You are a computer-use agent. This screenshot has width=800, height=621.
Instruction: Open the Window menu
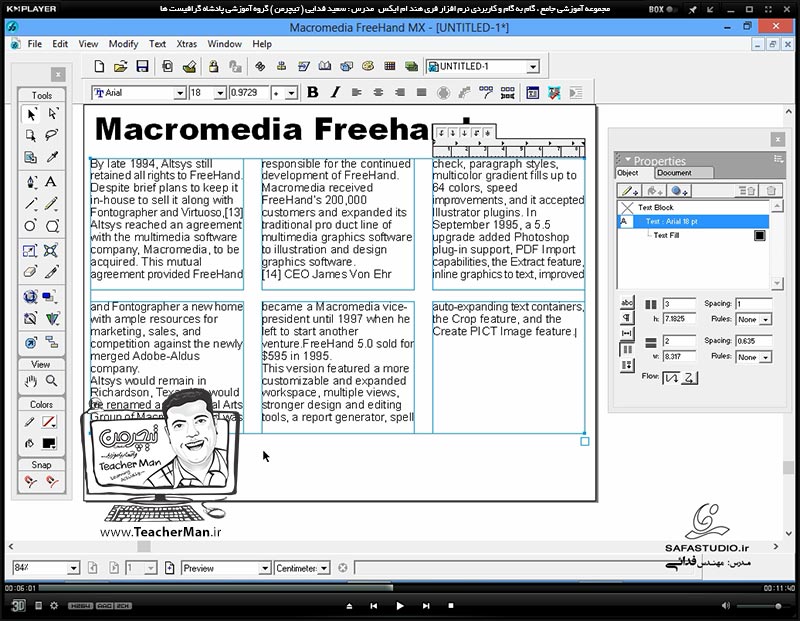coord(224,44)
